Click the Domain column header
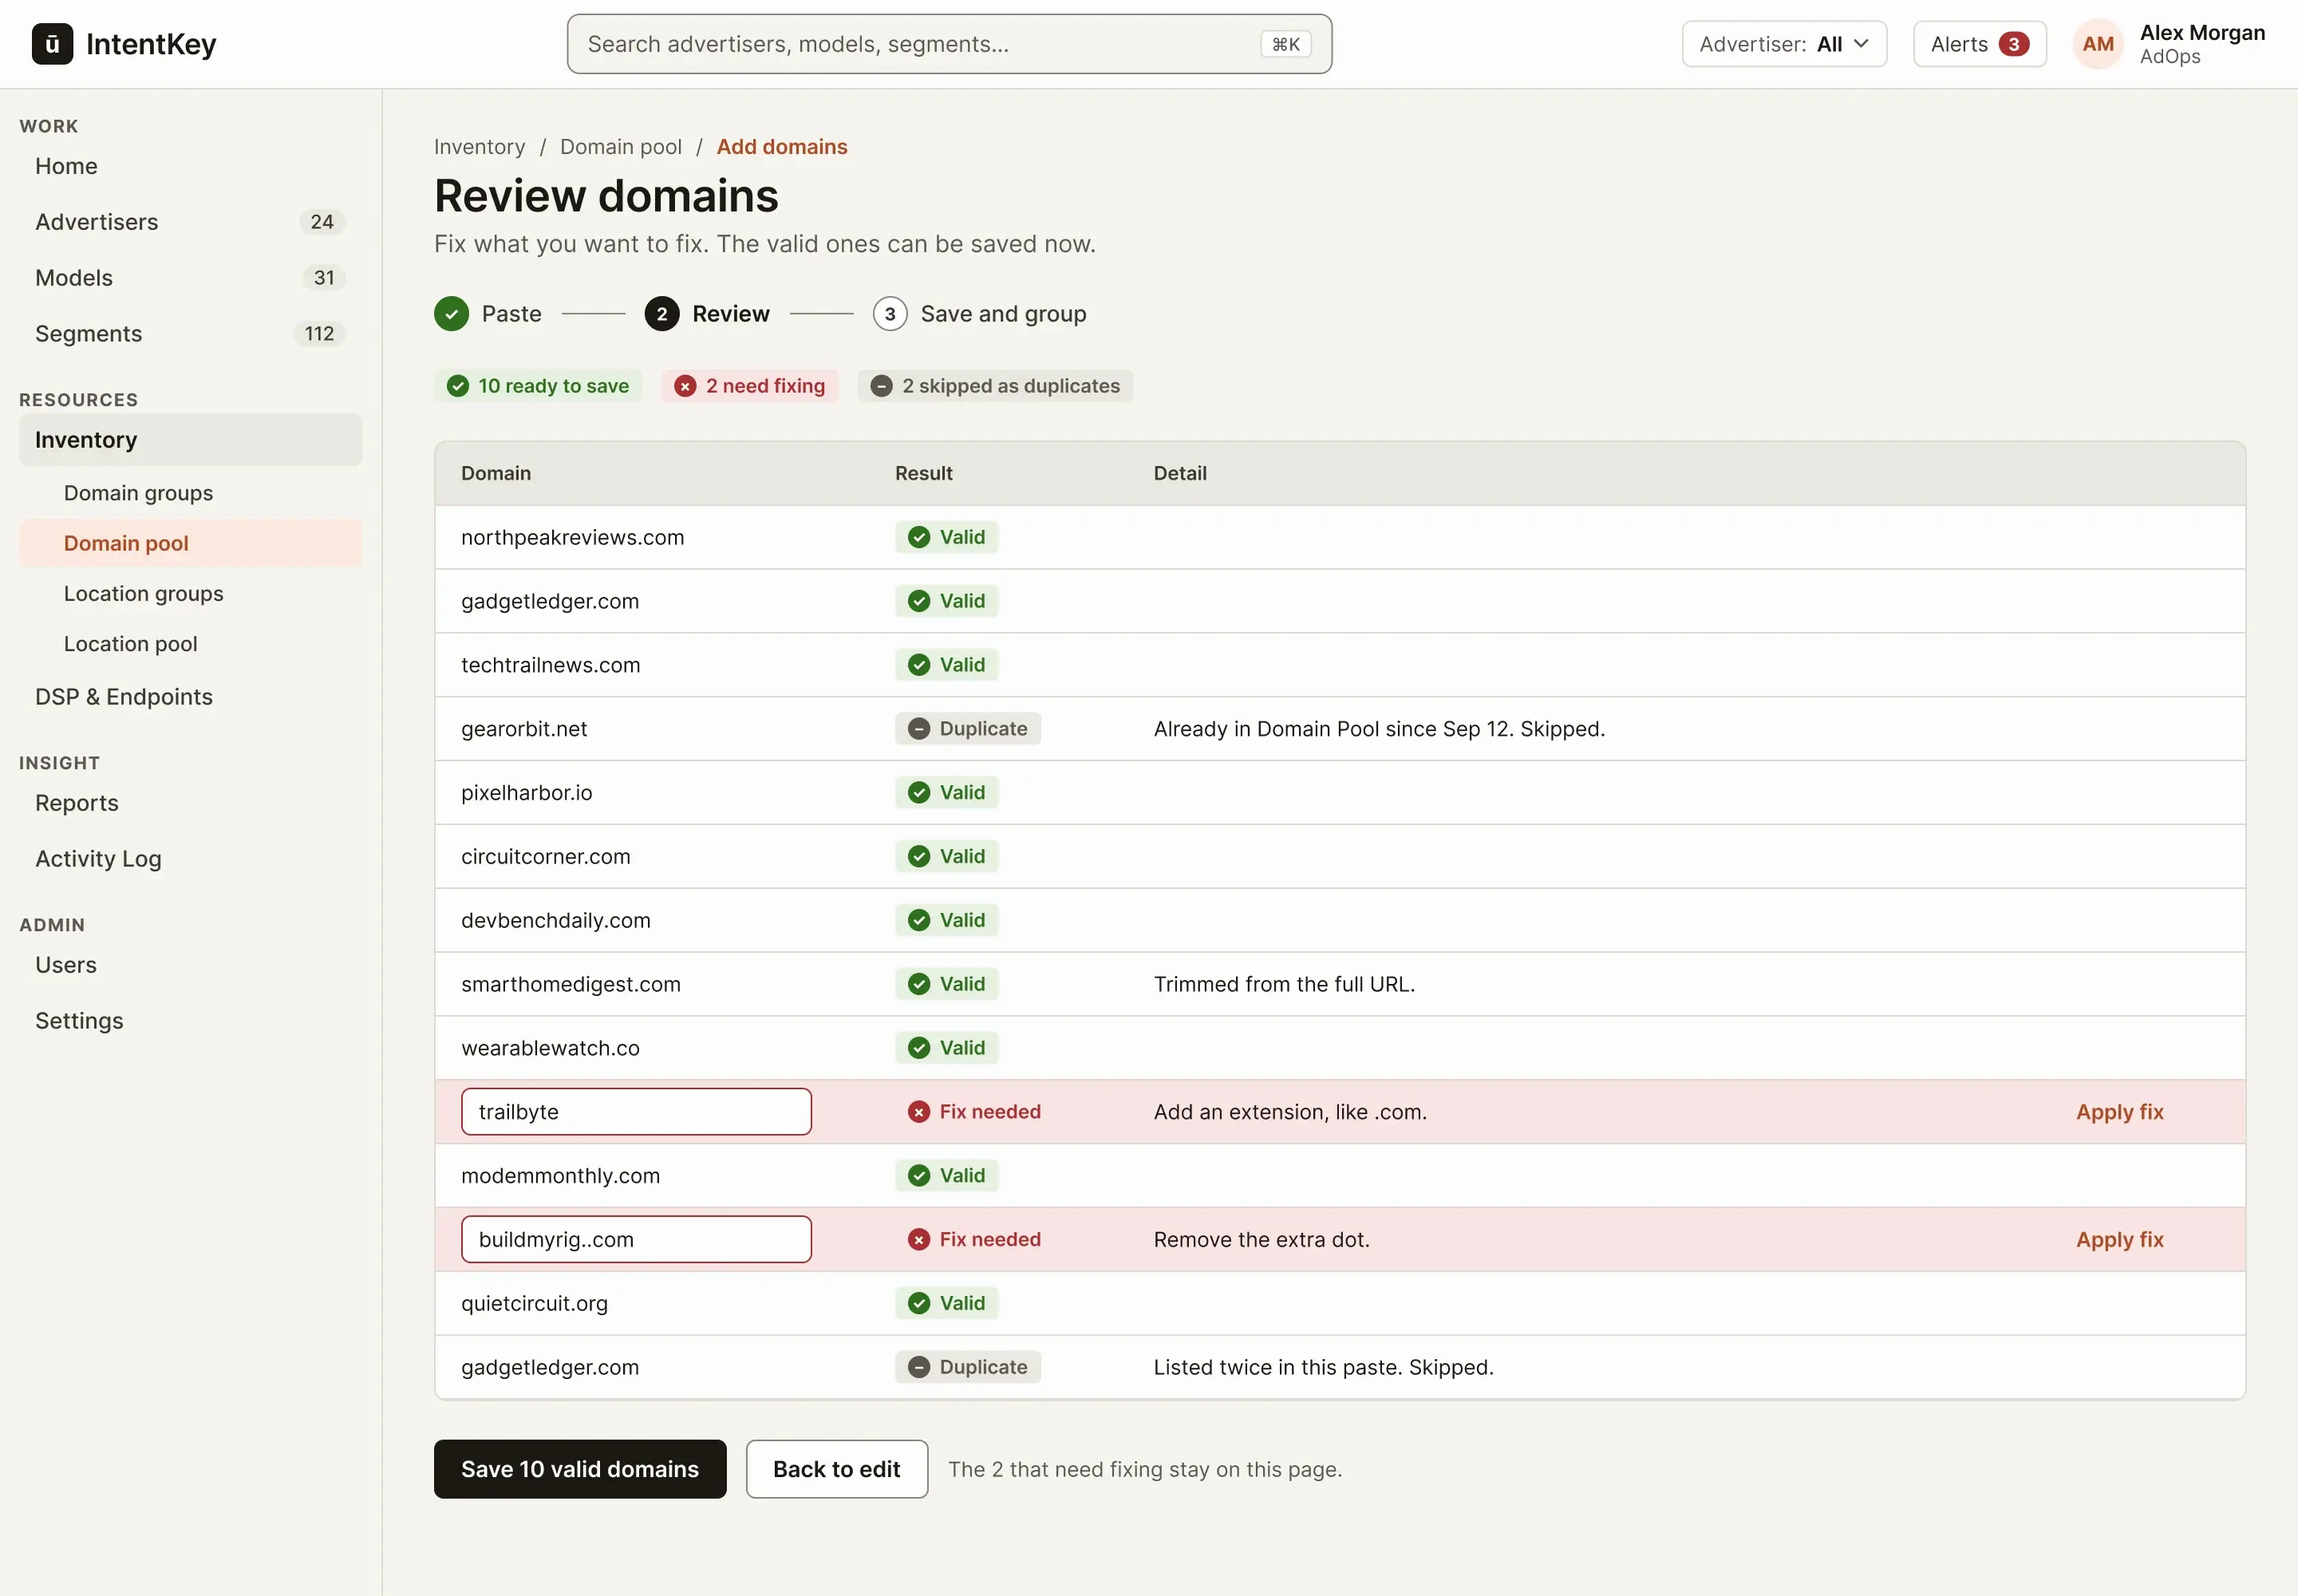2298x1596 pixels. [x=496, y=473]
